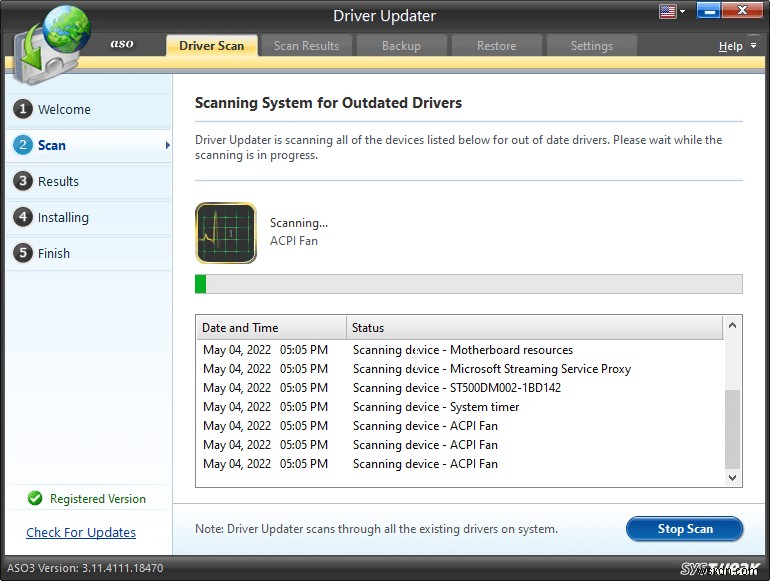Click step 1 Welcome number icon

tap(22, 109)
